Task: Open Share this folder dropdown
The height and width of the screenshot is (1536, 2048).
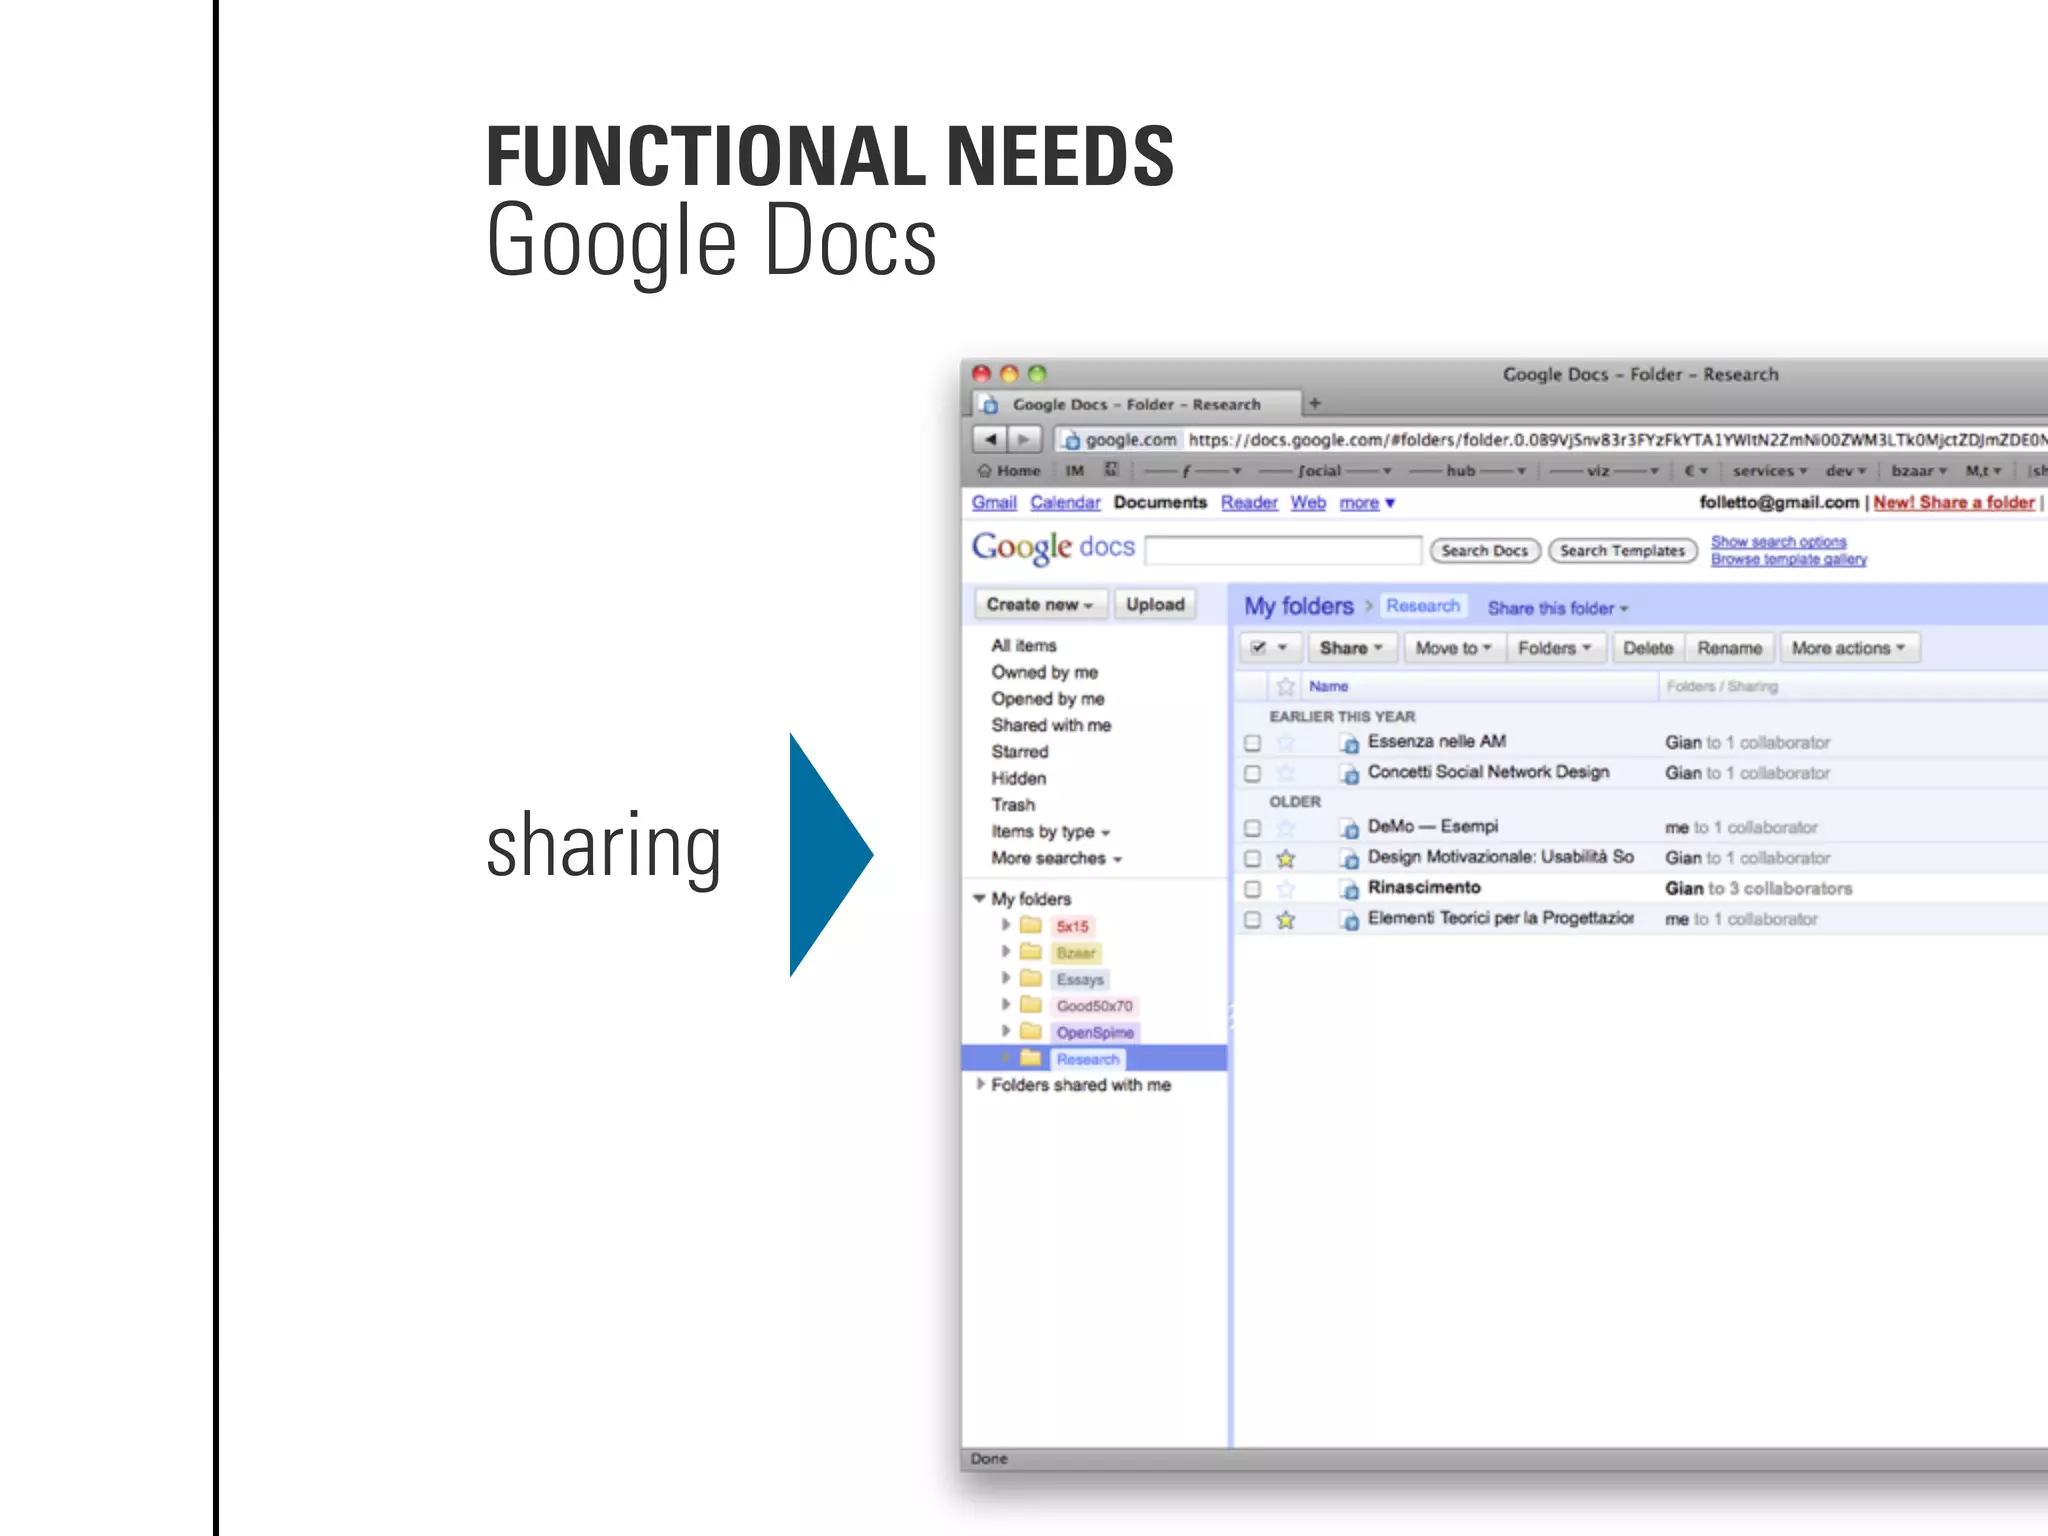Action: tap(1558, 608)
